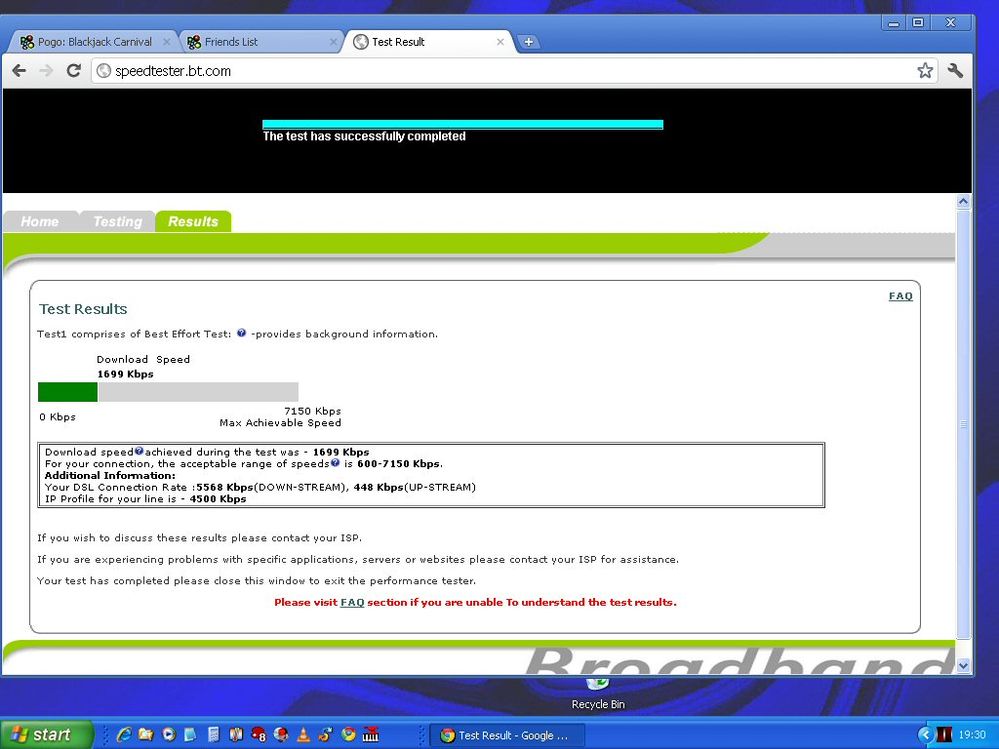The width and height of the screenshot is (999, 749).
Task: Switch to the Friends List tab
Action: pyautogui.click(x=261, y=42)
